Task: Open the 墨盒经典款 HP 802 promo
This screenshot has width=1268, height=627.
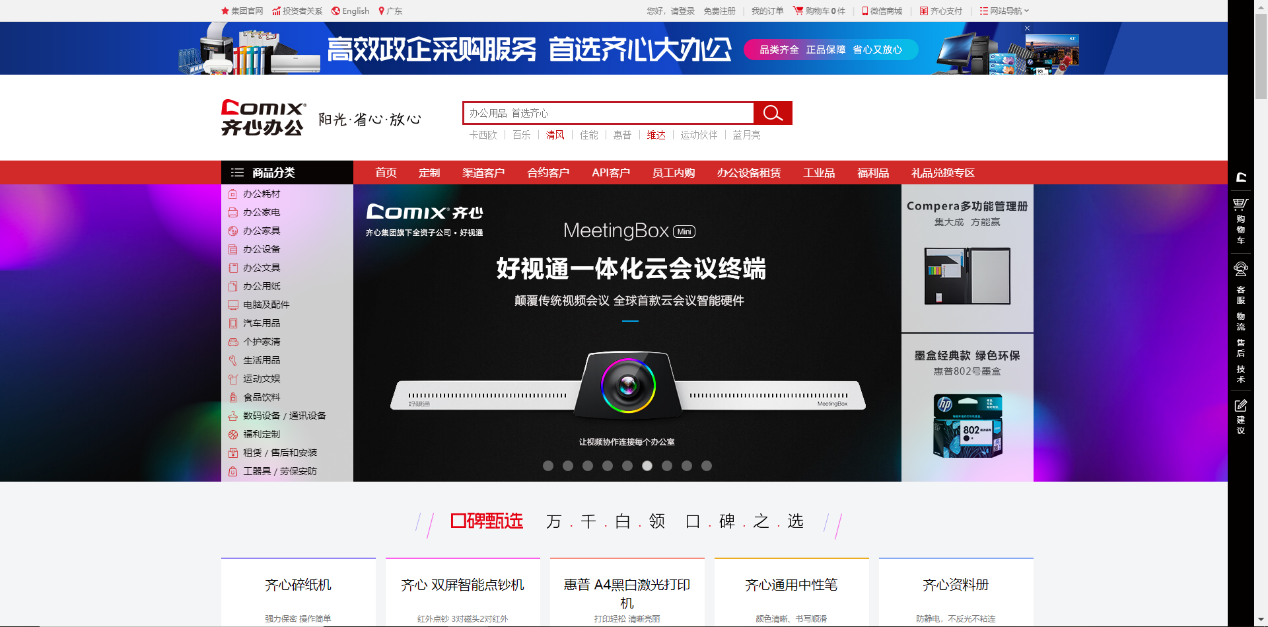Action: 968,408
